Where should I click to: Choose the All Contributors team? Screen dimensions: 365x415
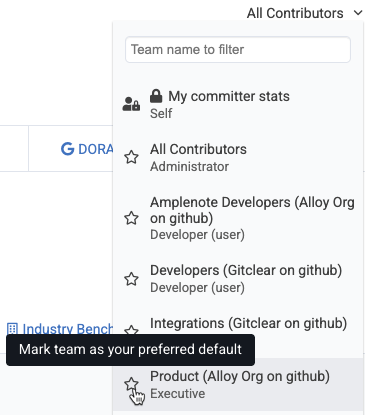[238, 157]
